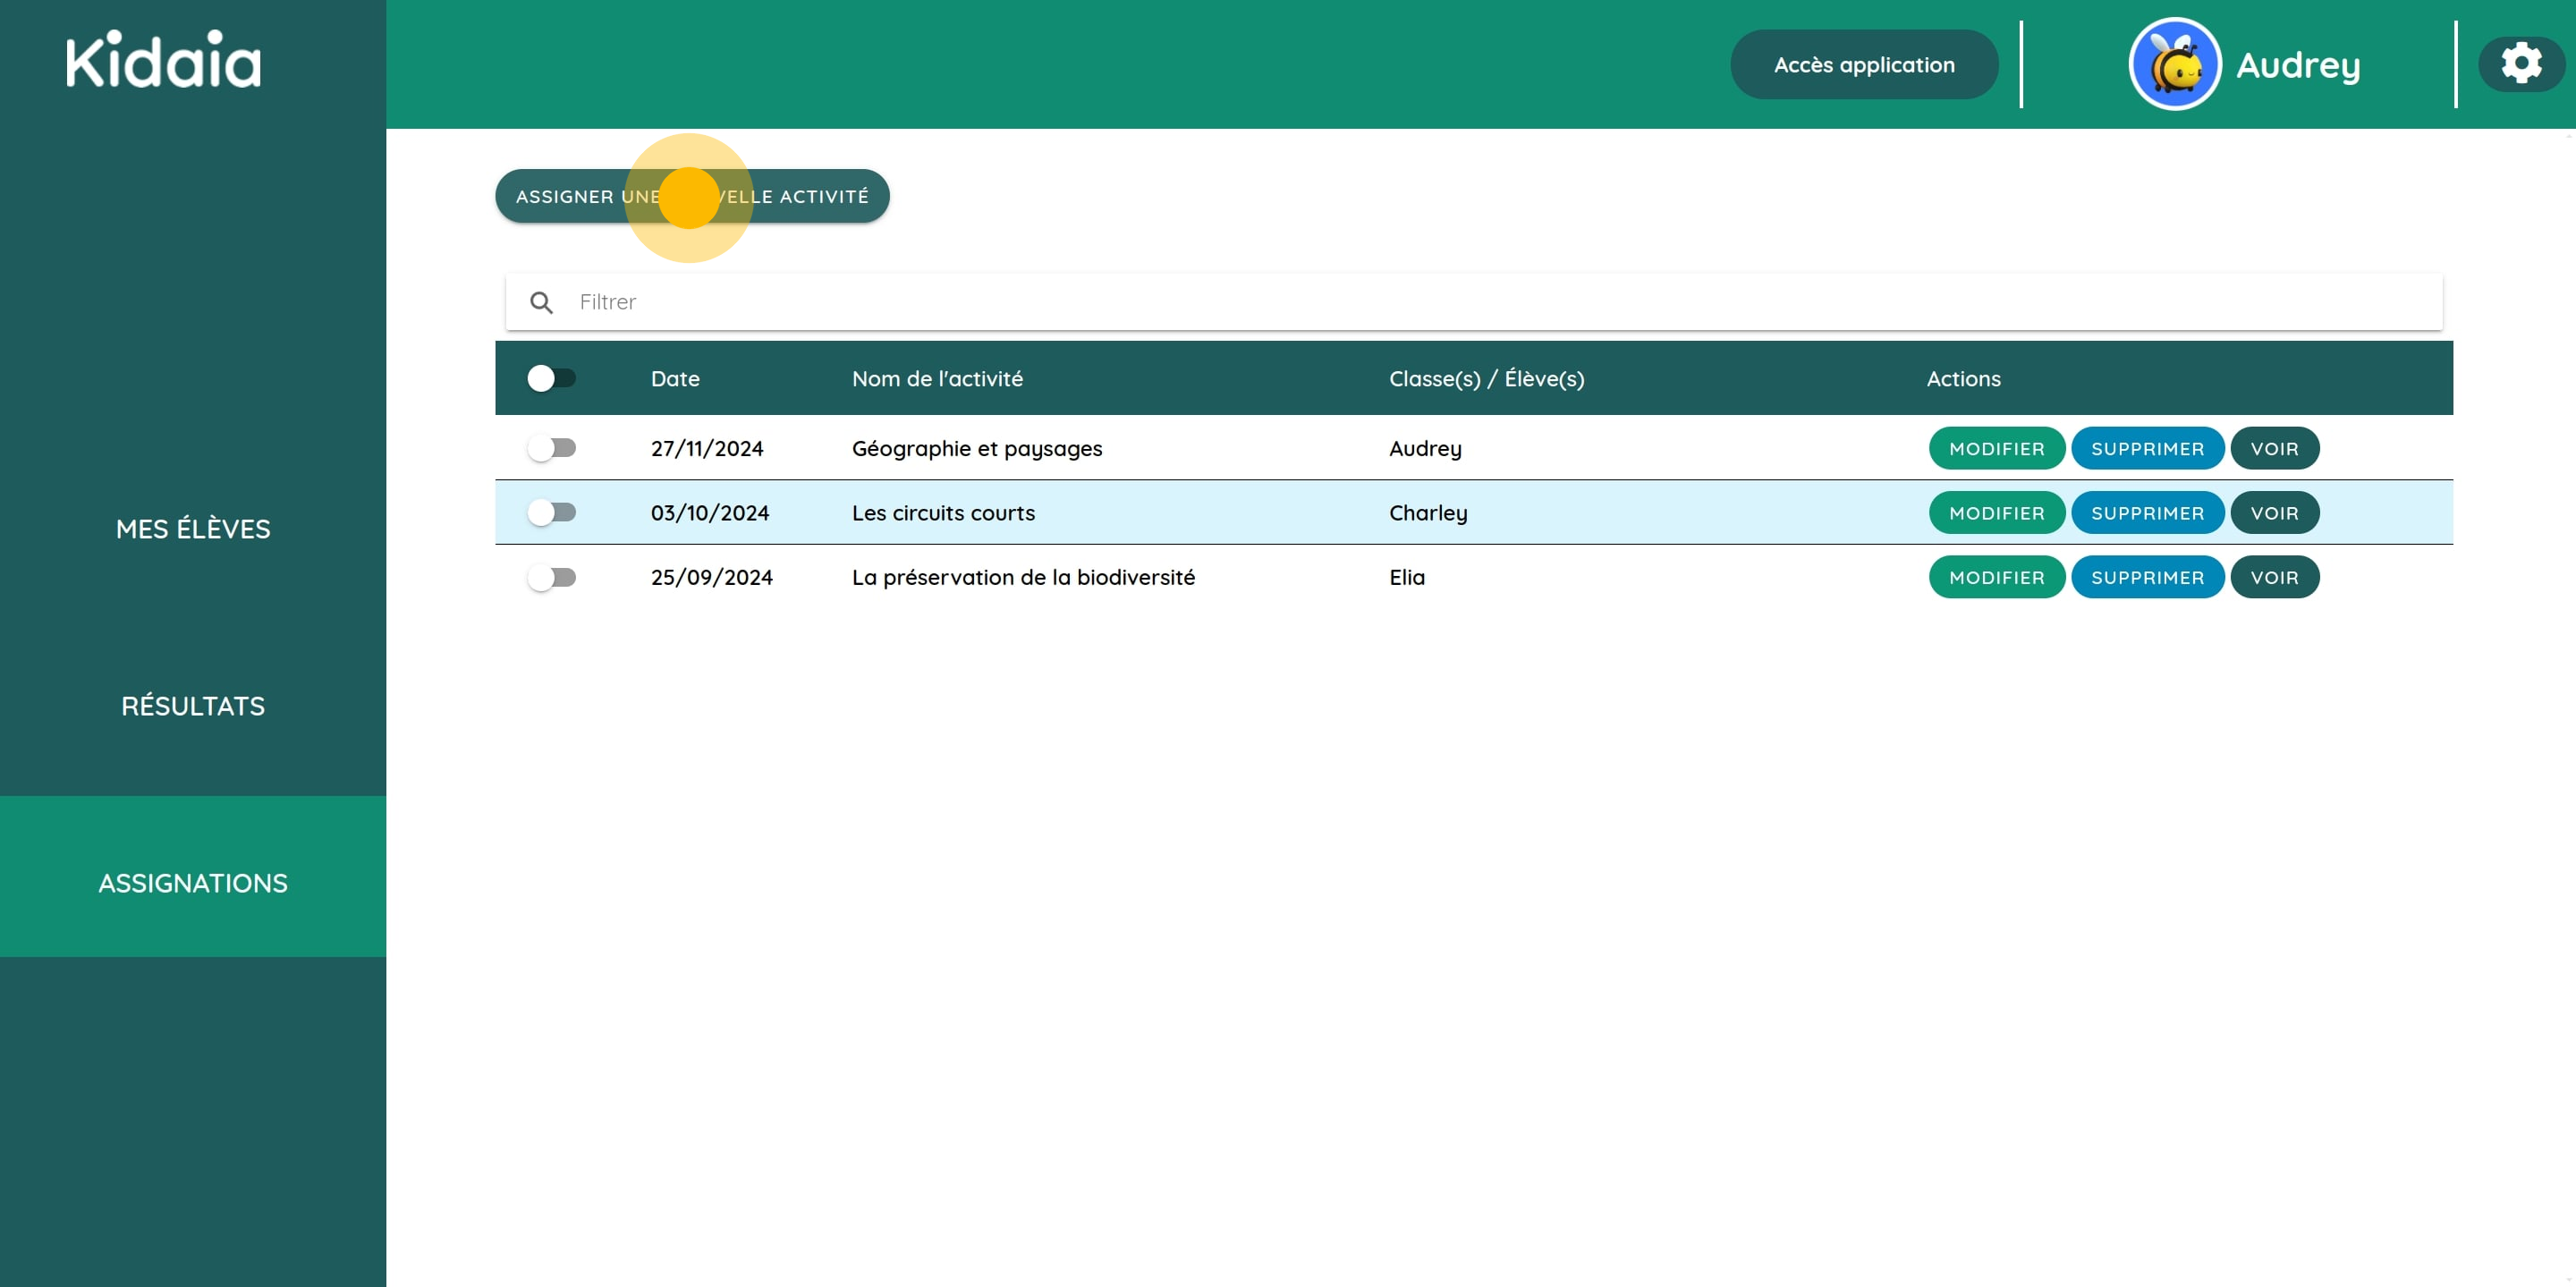
Task: Toggle the switch for Géographie et paysages
Action: (552, 448)
